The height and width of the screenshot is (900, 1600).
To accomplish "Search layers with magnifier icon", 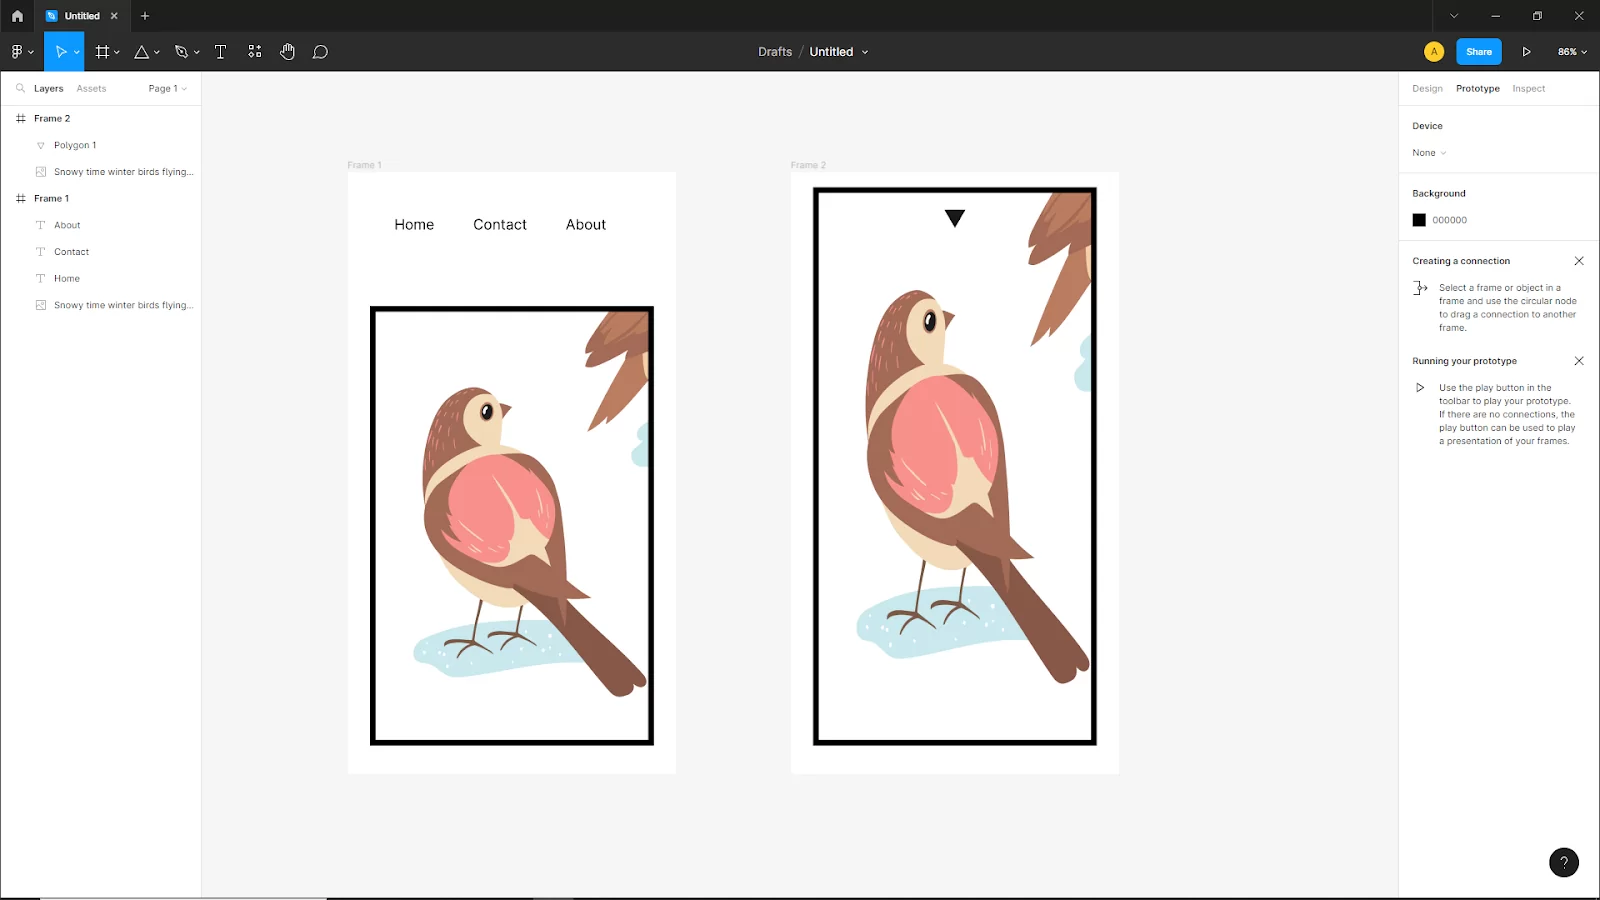I will click(x=20, y=88).
